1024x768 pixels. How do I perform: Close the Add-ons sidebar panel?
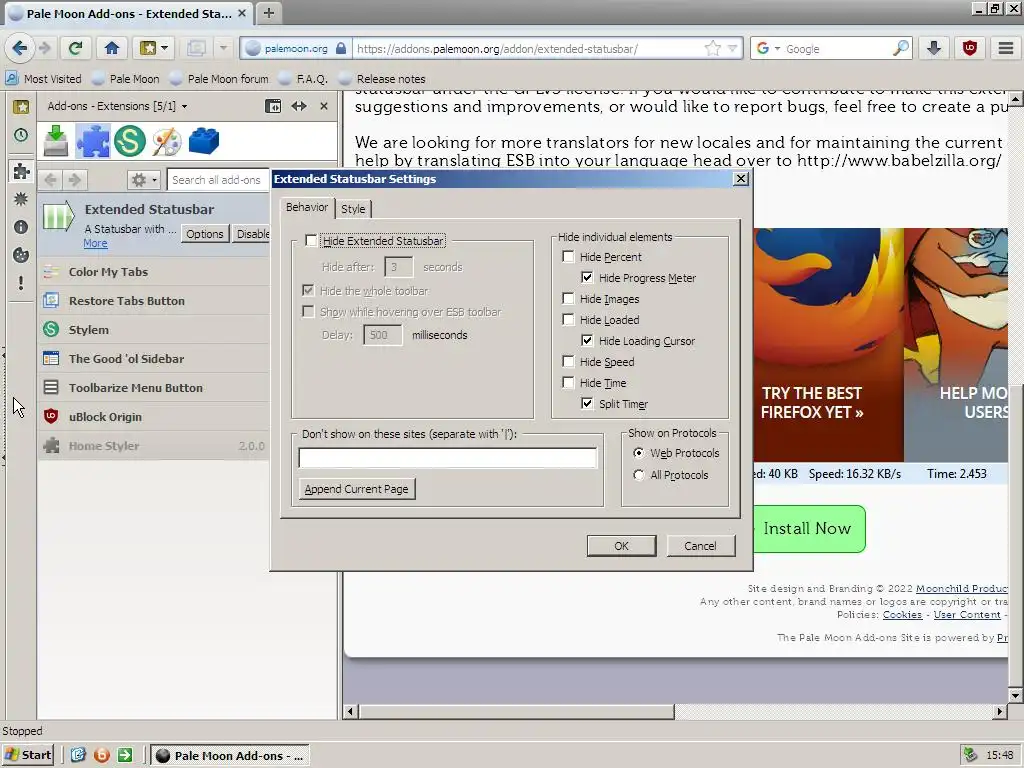click(324, 106)
